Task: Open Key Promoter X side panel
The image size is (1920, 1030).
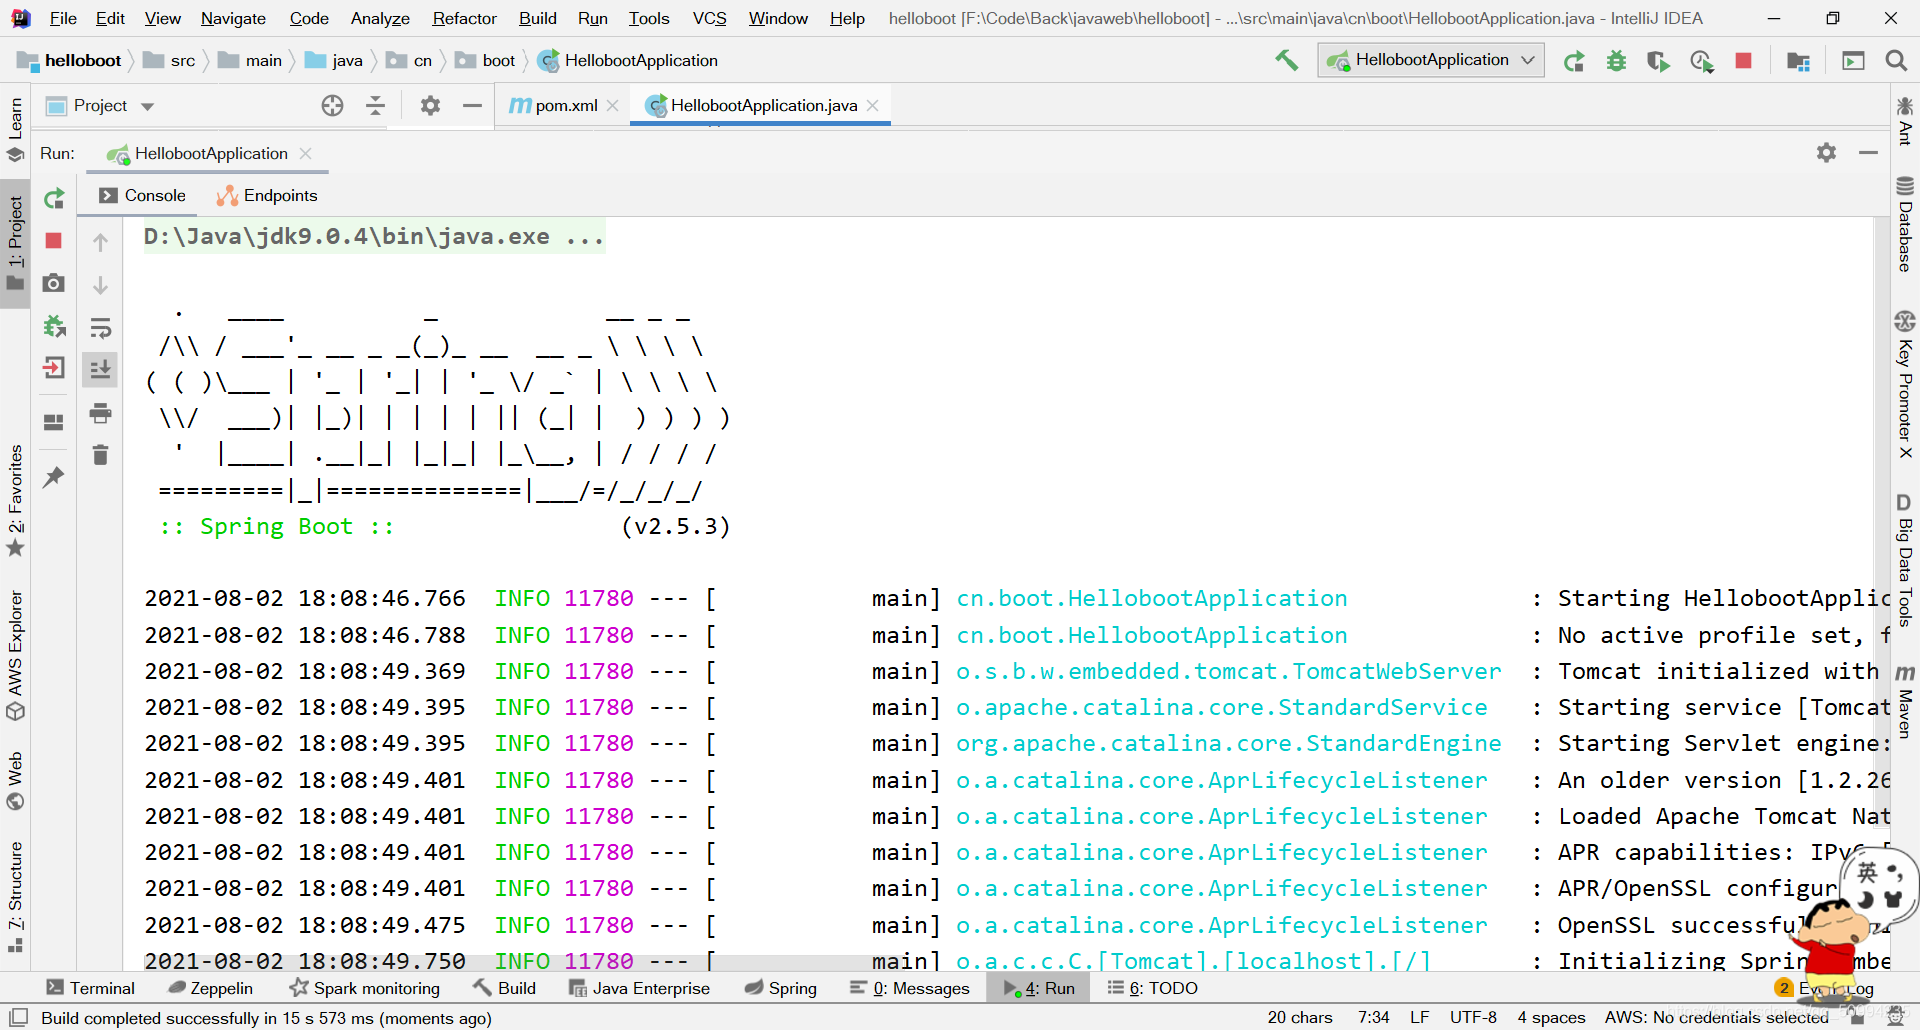Action: pos(1905,386)
